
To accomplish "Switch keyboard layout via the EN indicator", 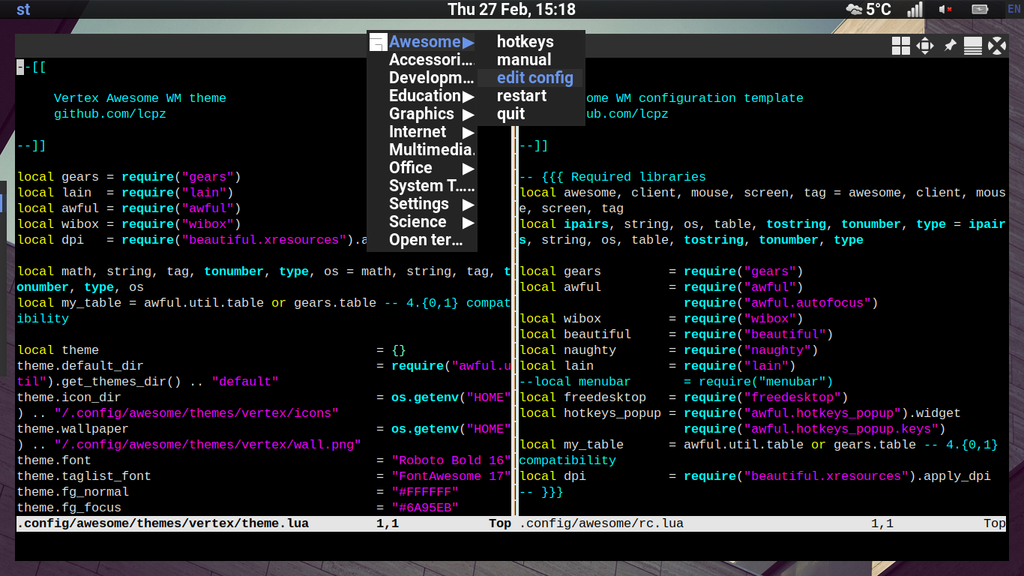I will (1014, 9).
